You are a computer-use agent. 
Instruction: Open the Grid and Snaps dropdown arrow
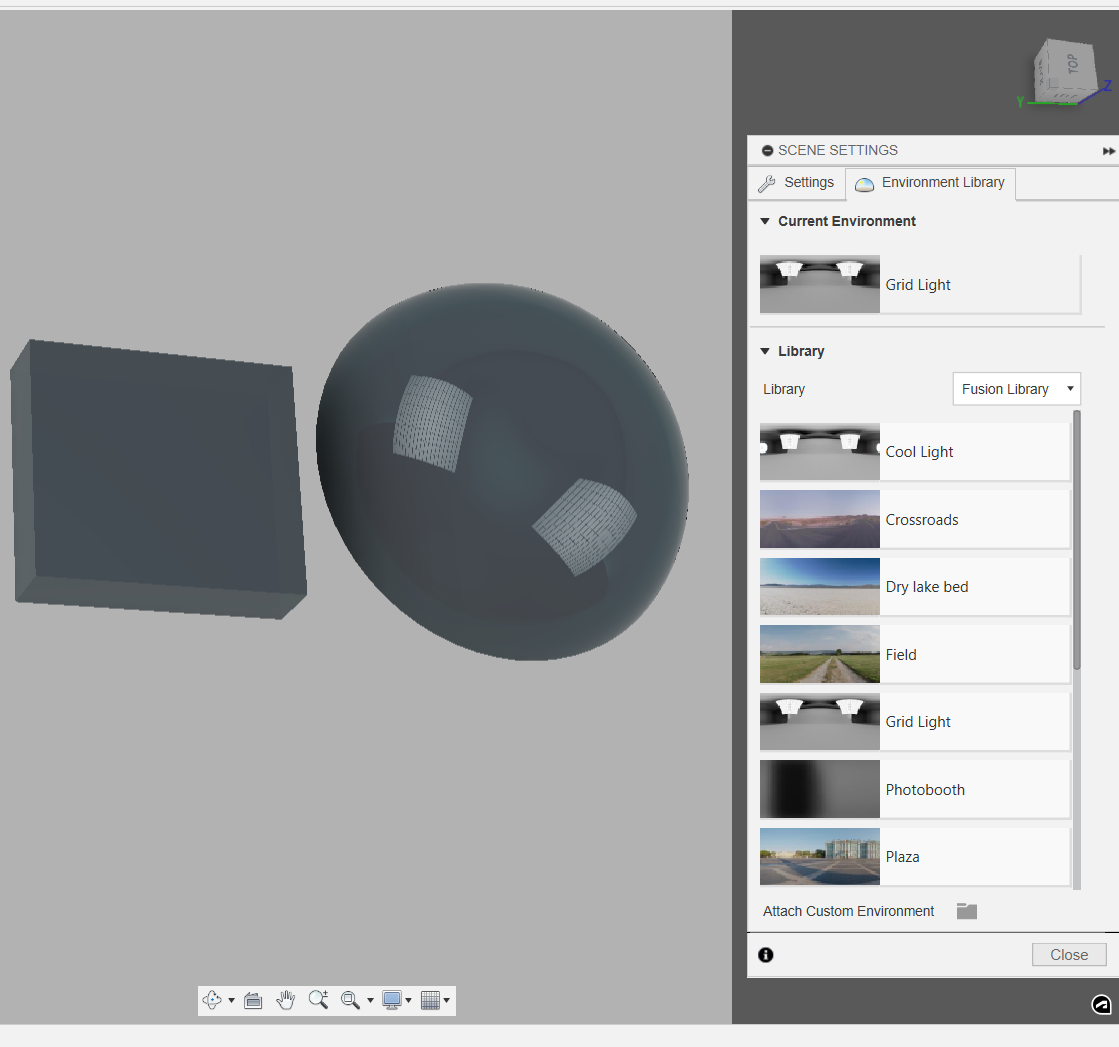[448, 1000]
